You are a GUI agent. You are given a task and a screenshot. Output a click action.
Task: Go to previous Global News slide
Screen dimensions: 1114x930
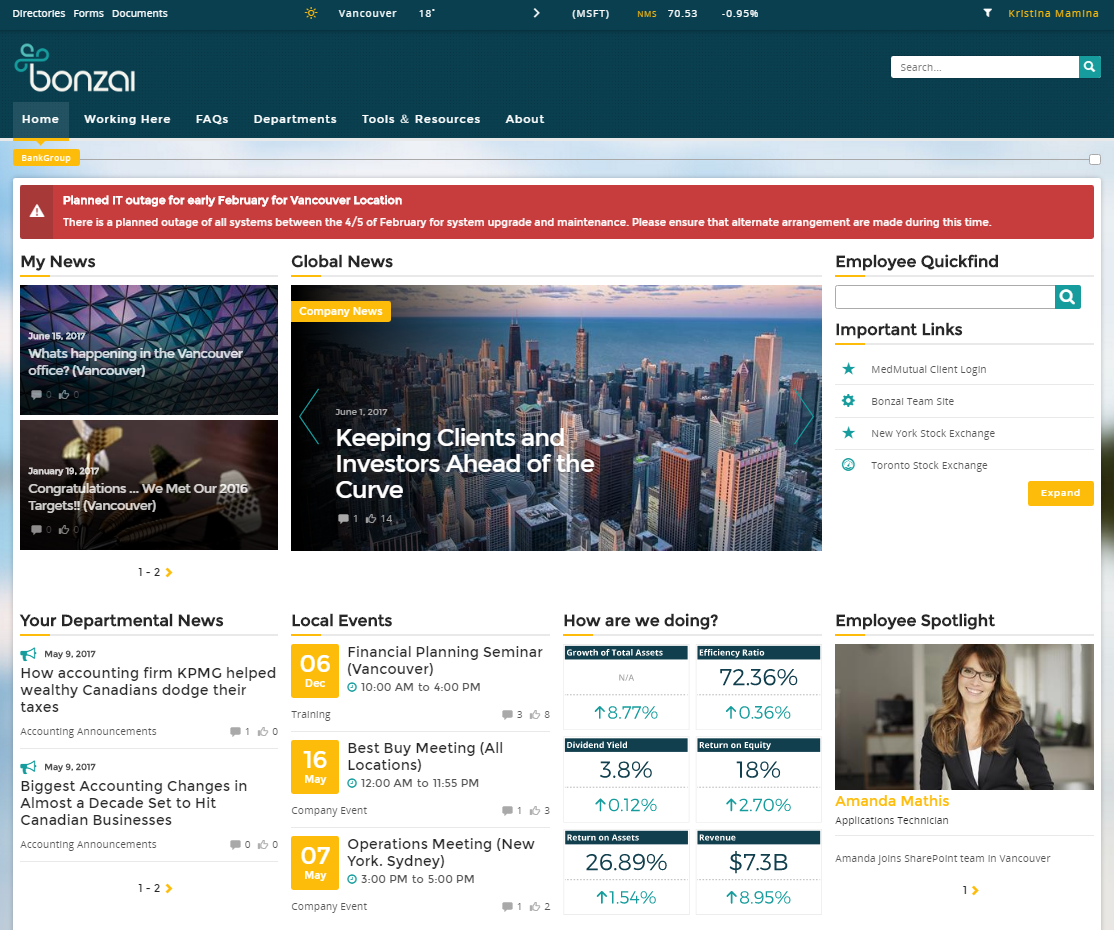tap(308, 417)
